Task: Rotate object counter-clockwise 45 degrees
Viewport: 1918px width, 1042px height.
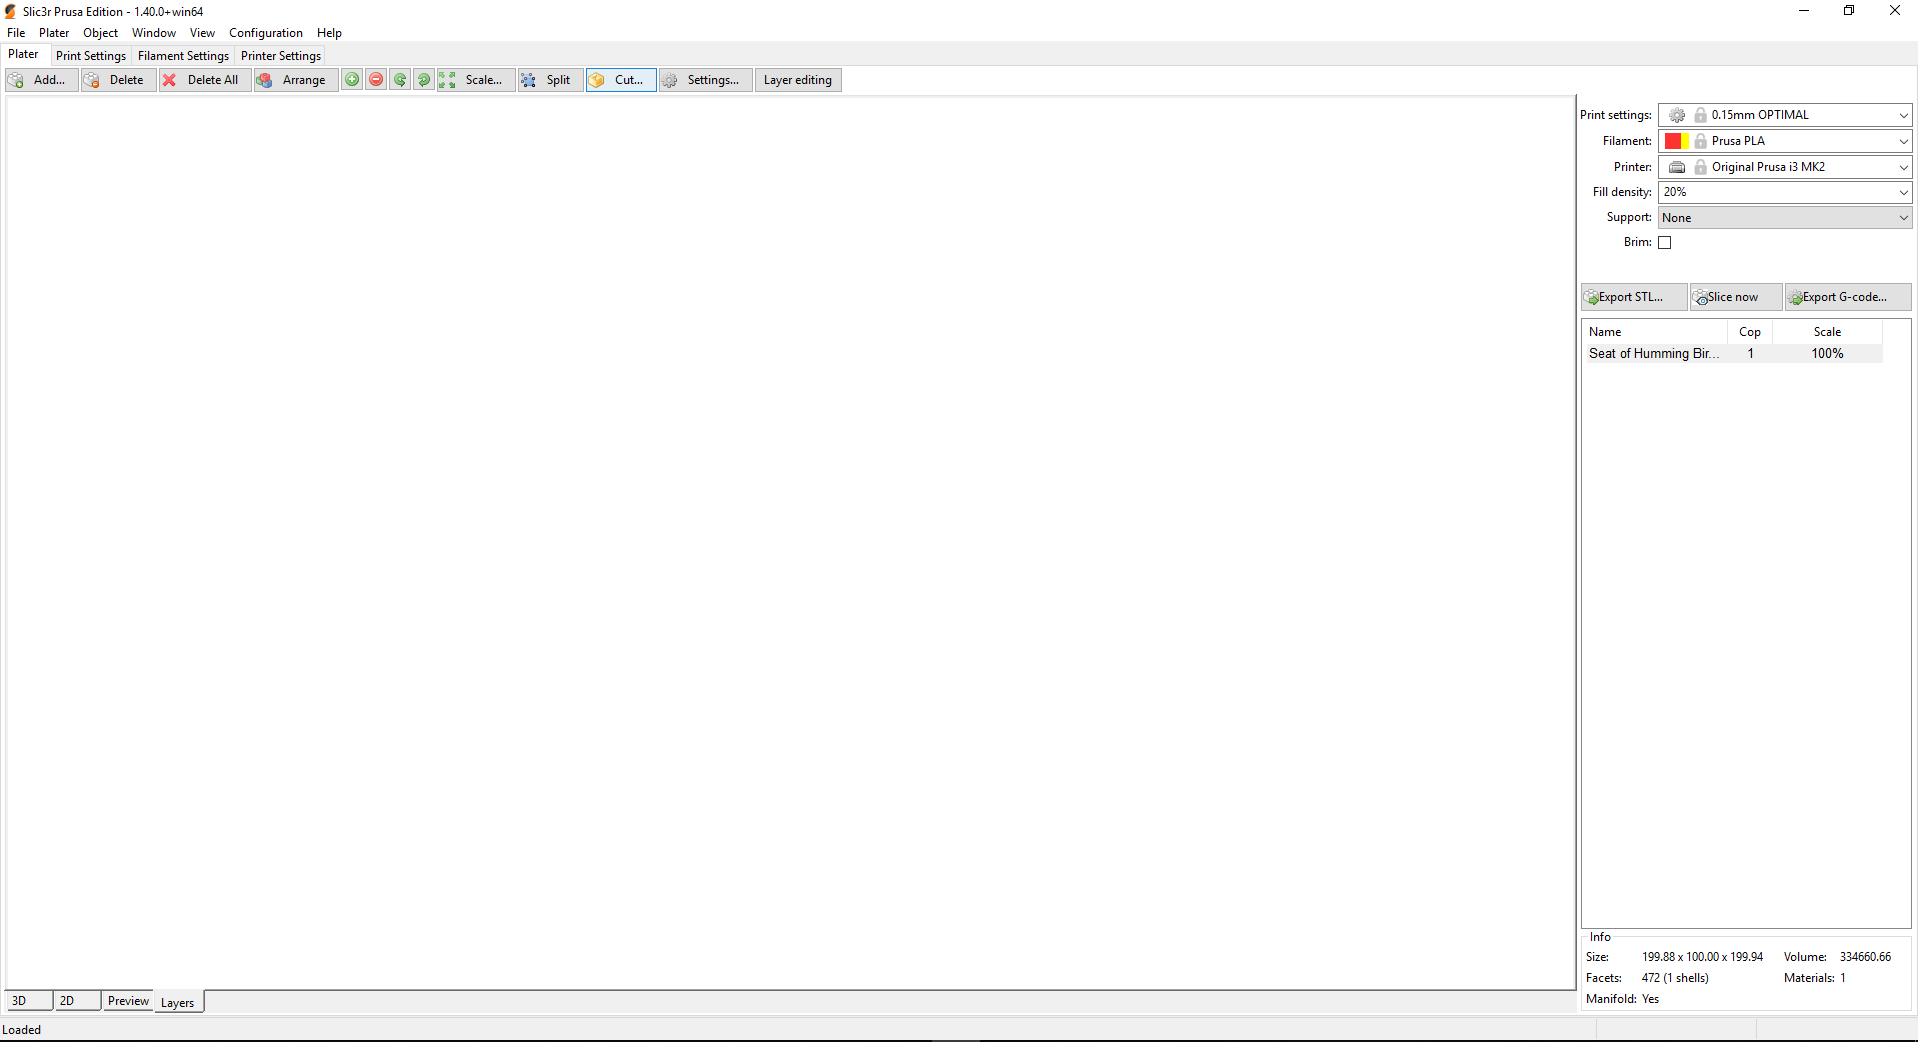Action: [400, 80]
